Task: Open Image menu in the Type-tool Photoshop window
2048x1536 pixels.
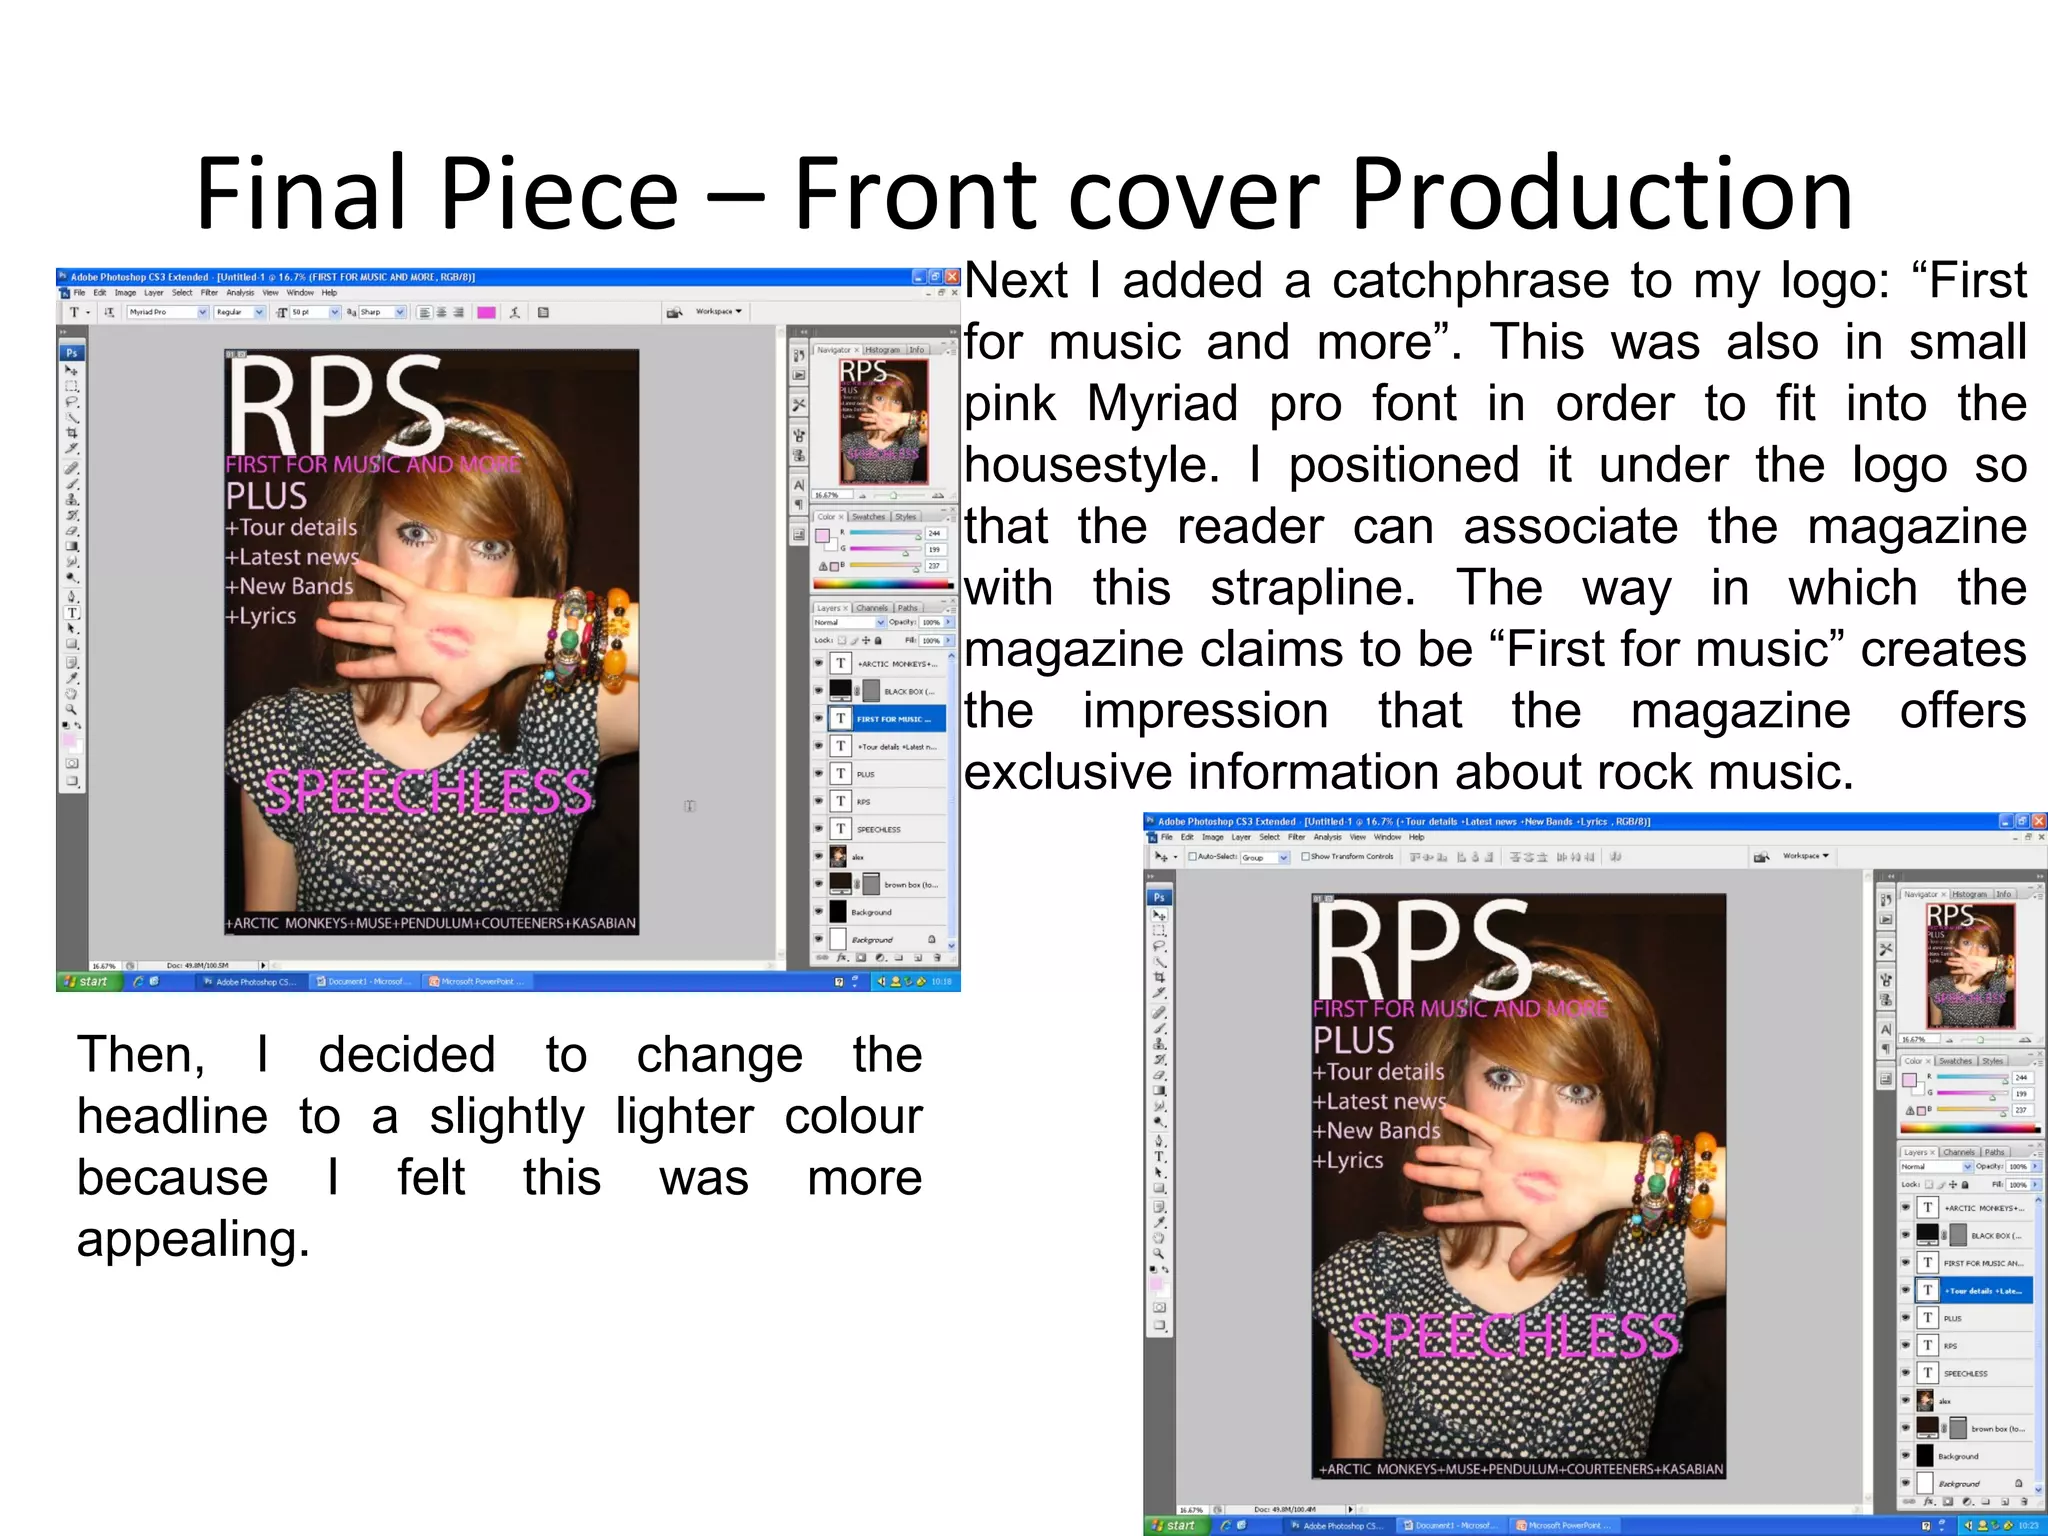Action: pos(125,293)
